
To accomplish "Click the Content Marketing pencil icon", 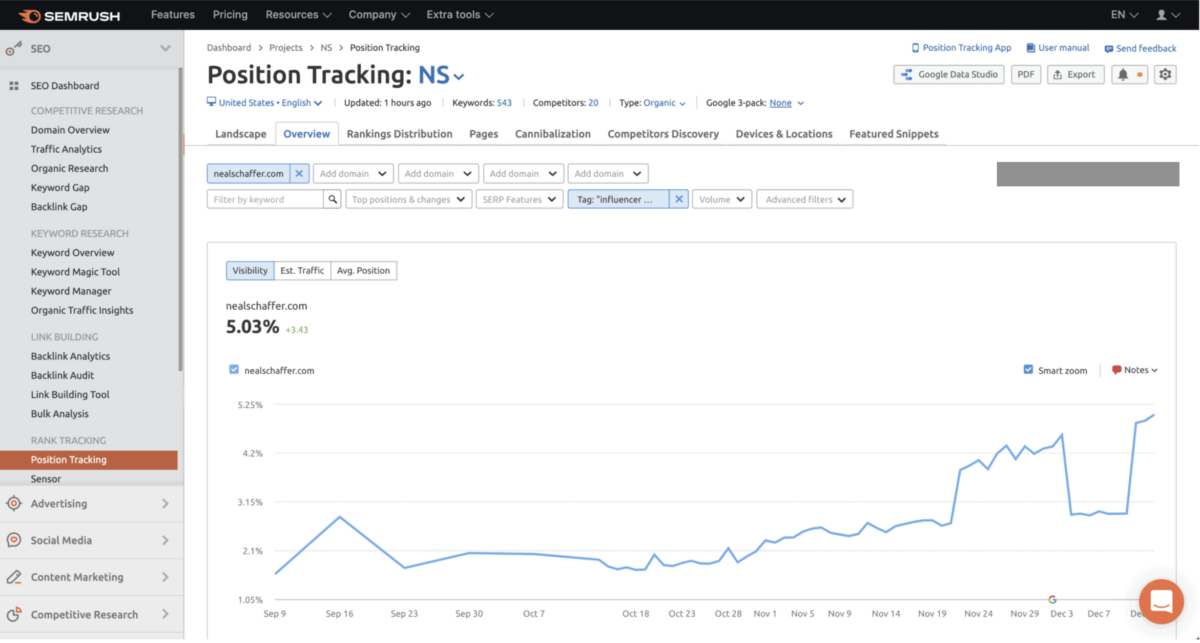I will [14, 577].
